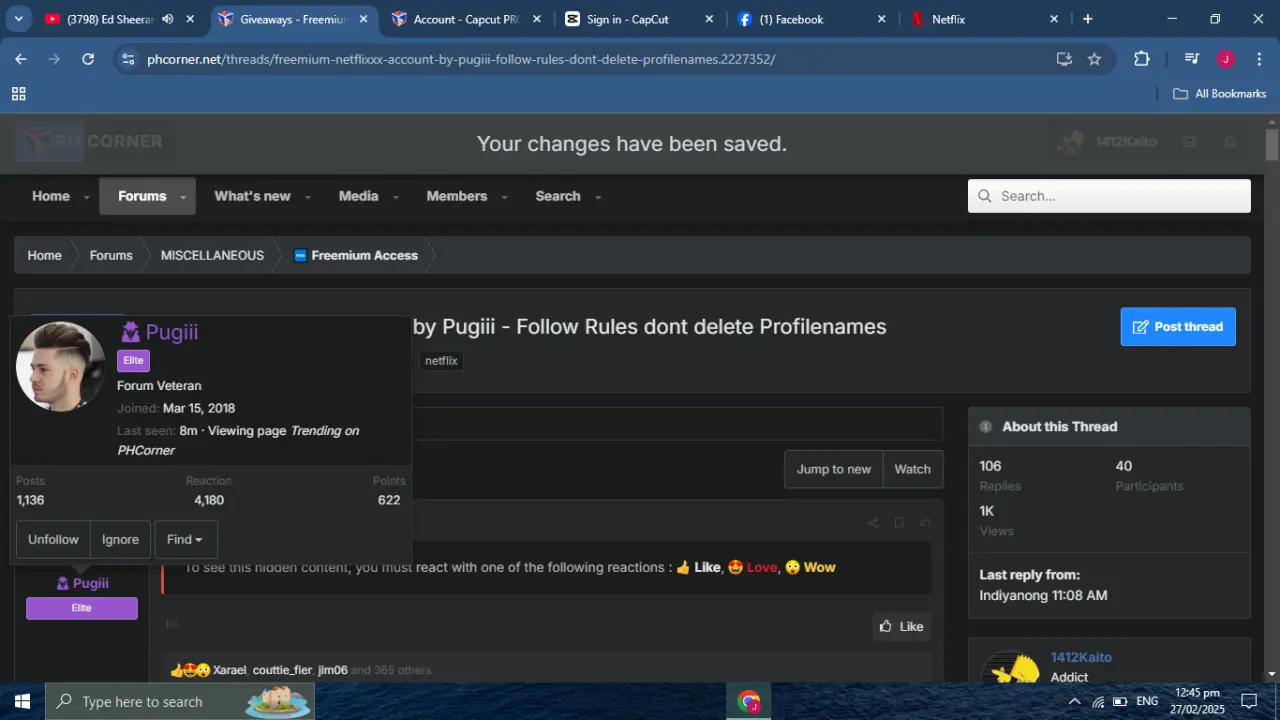Open the Chrome profile J avatar
The height and width of the screenshot is (720, 1280).
coord(1225,59)
